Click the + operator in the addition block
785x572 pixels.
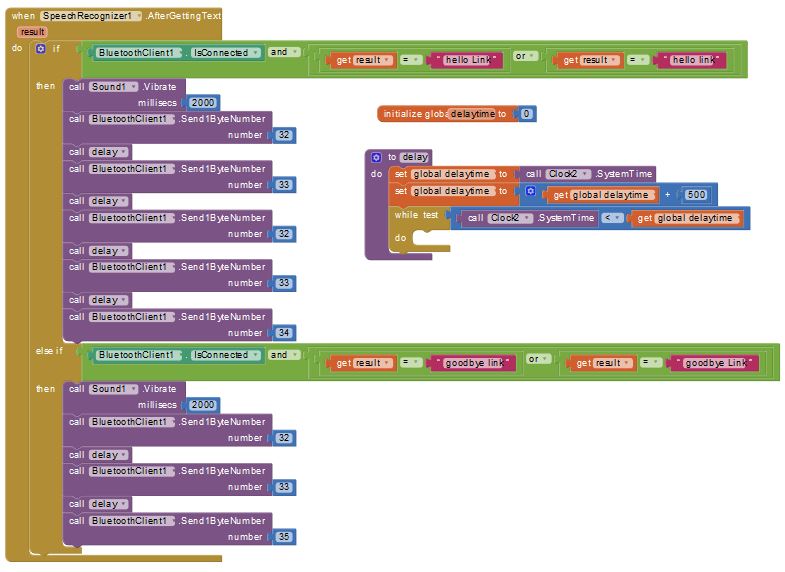(667, 195)
